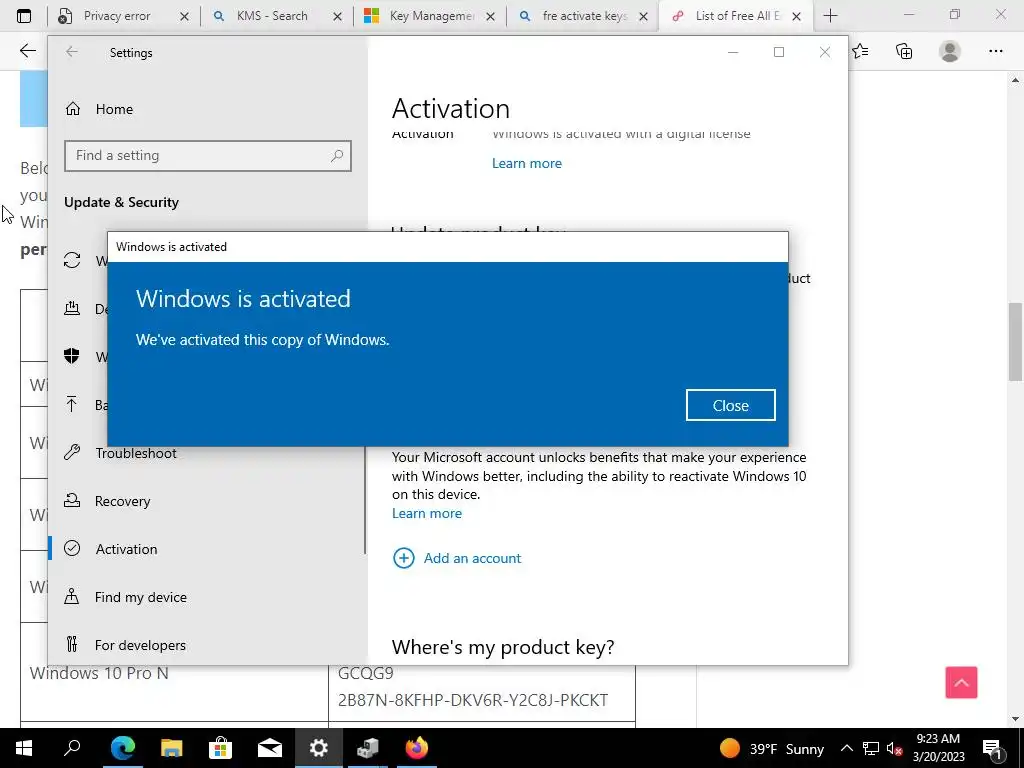
Task: Launch Microsoft Edge from taskbar
Action: (122, 748)
